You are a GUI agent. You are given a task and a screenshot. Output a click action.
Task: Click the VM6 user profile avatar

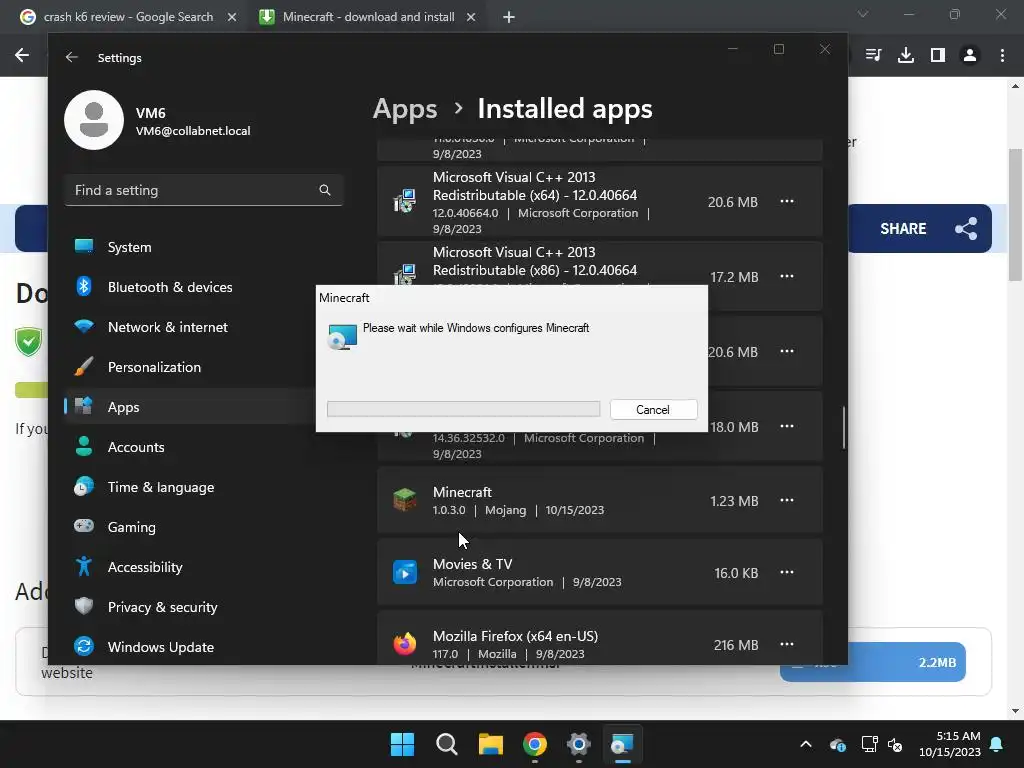(x=94, y=120)
